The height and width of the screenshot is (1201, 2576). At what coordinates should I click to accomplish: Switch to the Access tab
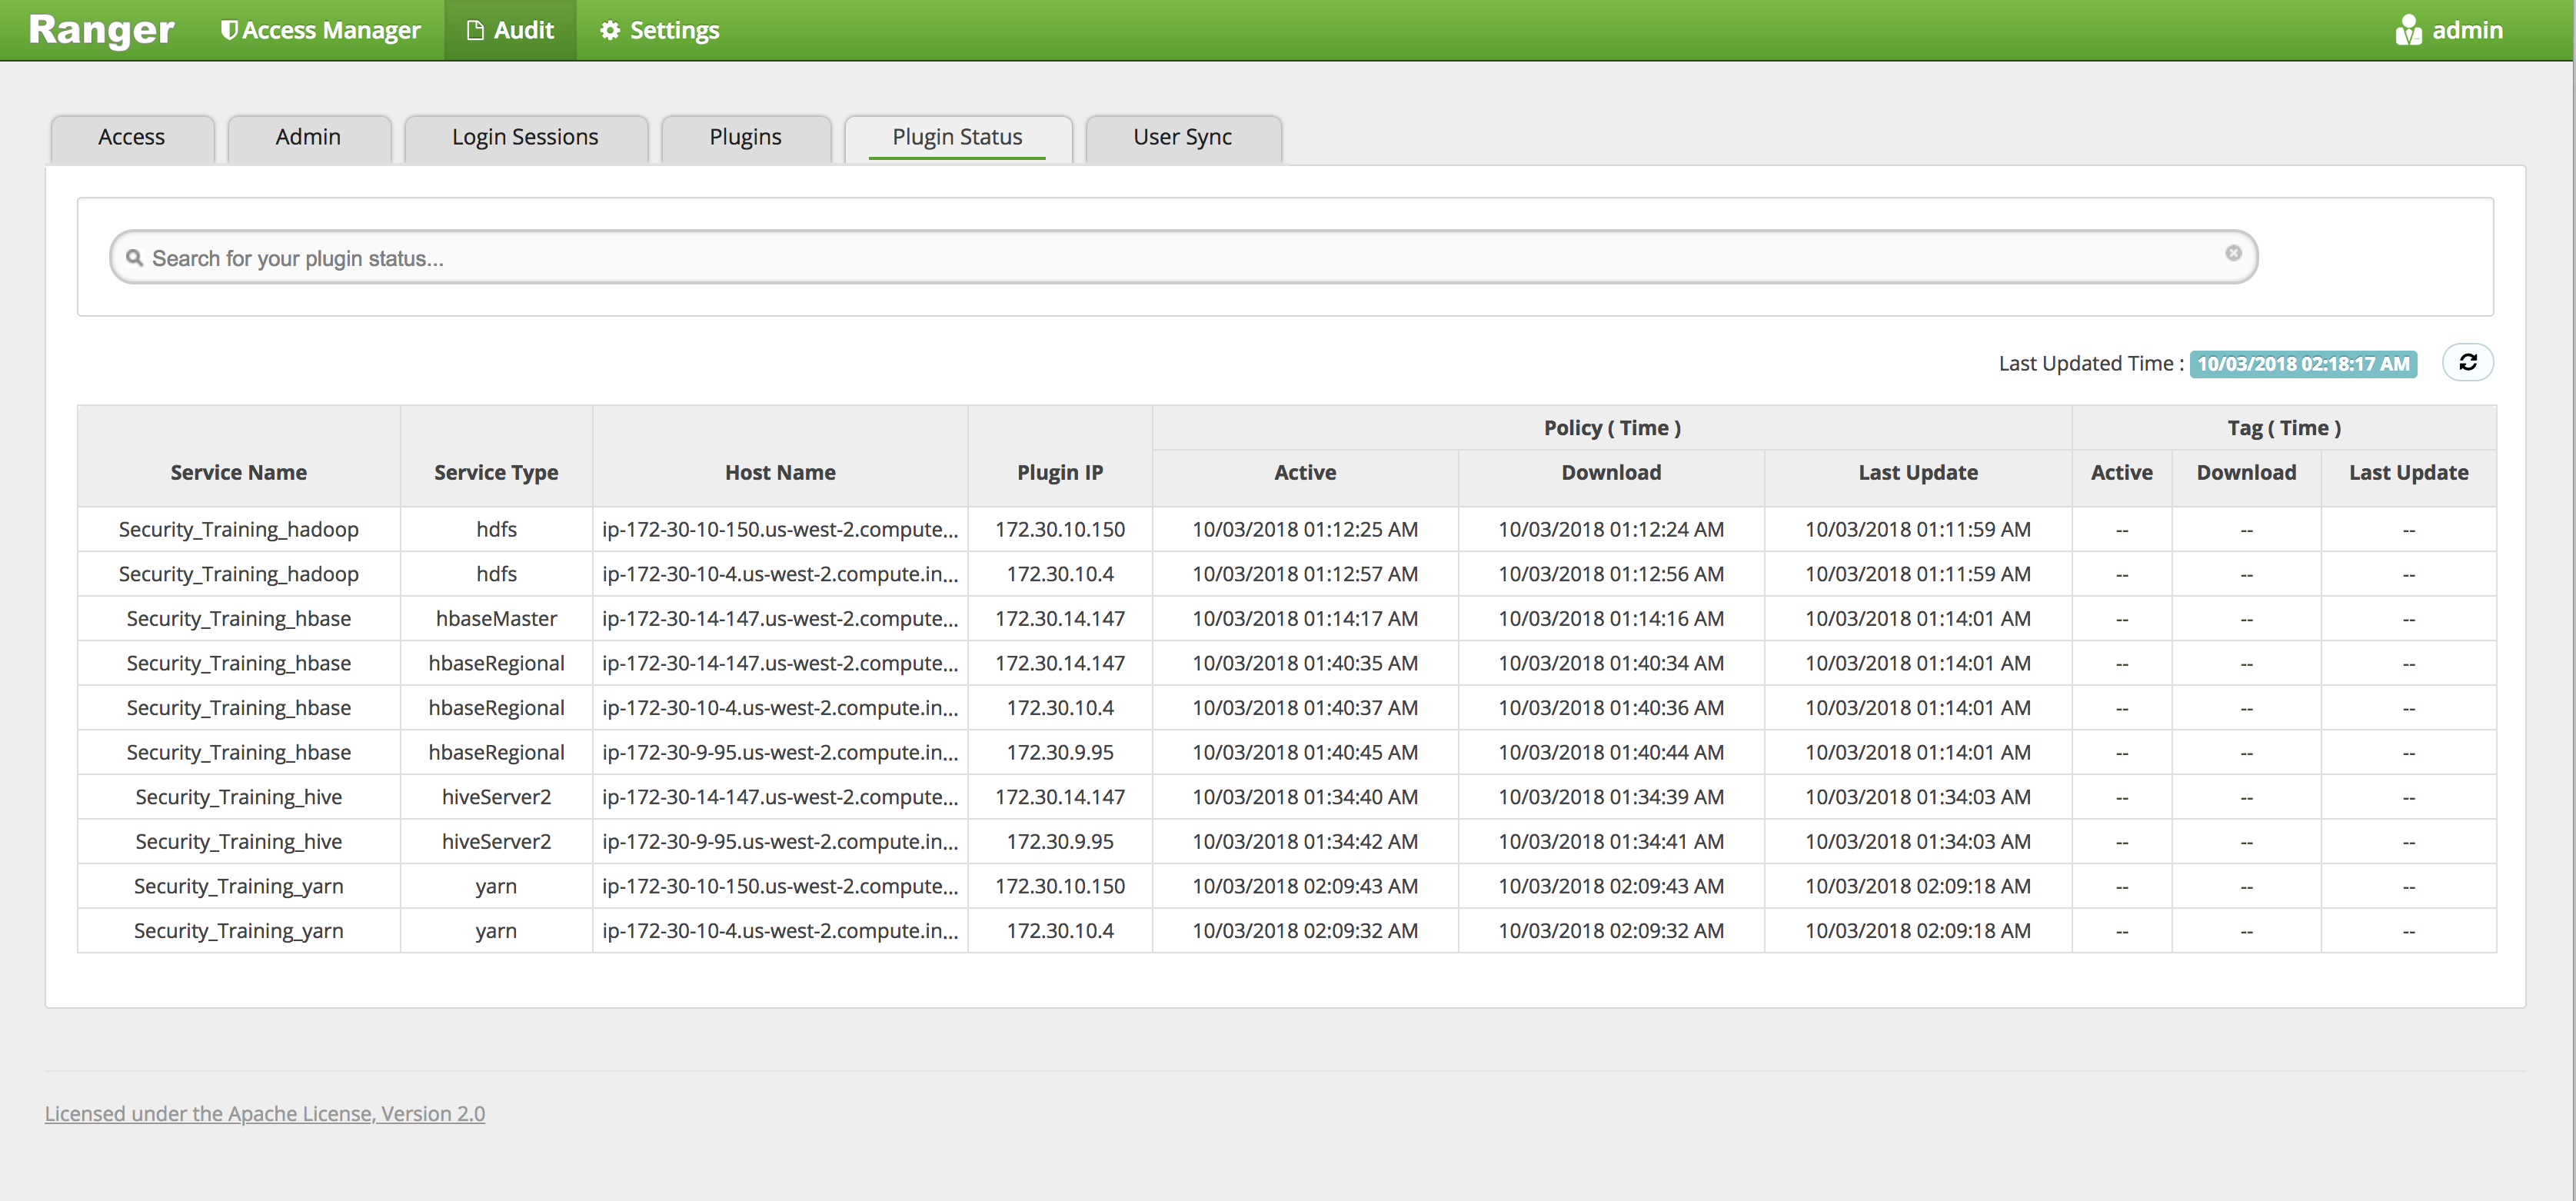[131, 137]
